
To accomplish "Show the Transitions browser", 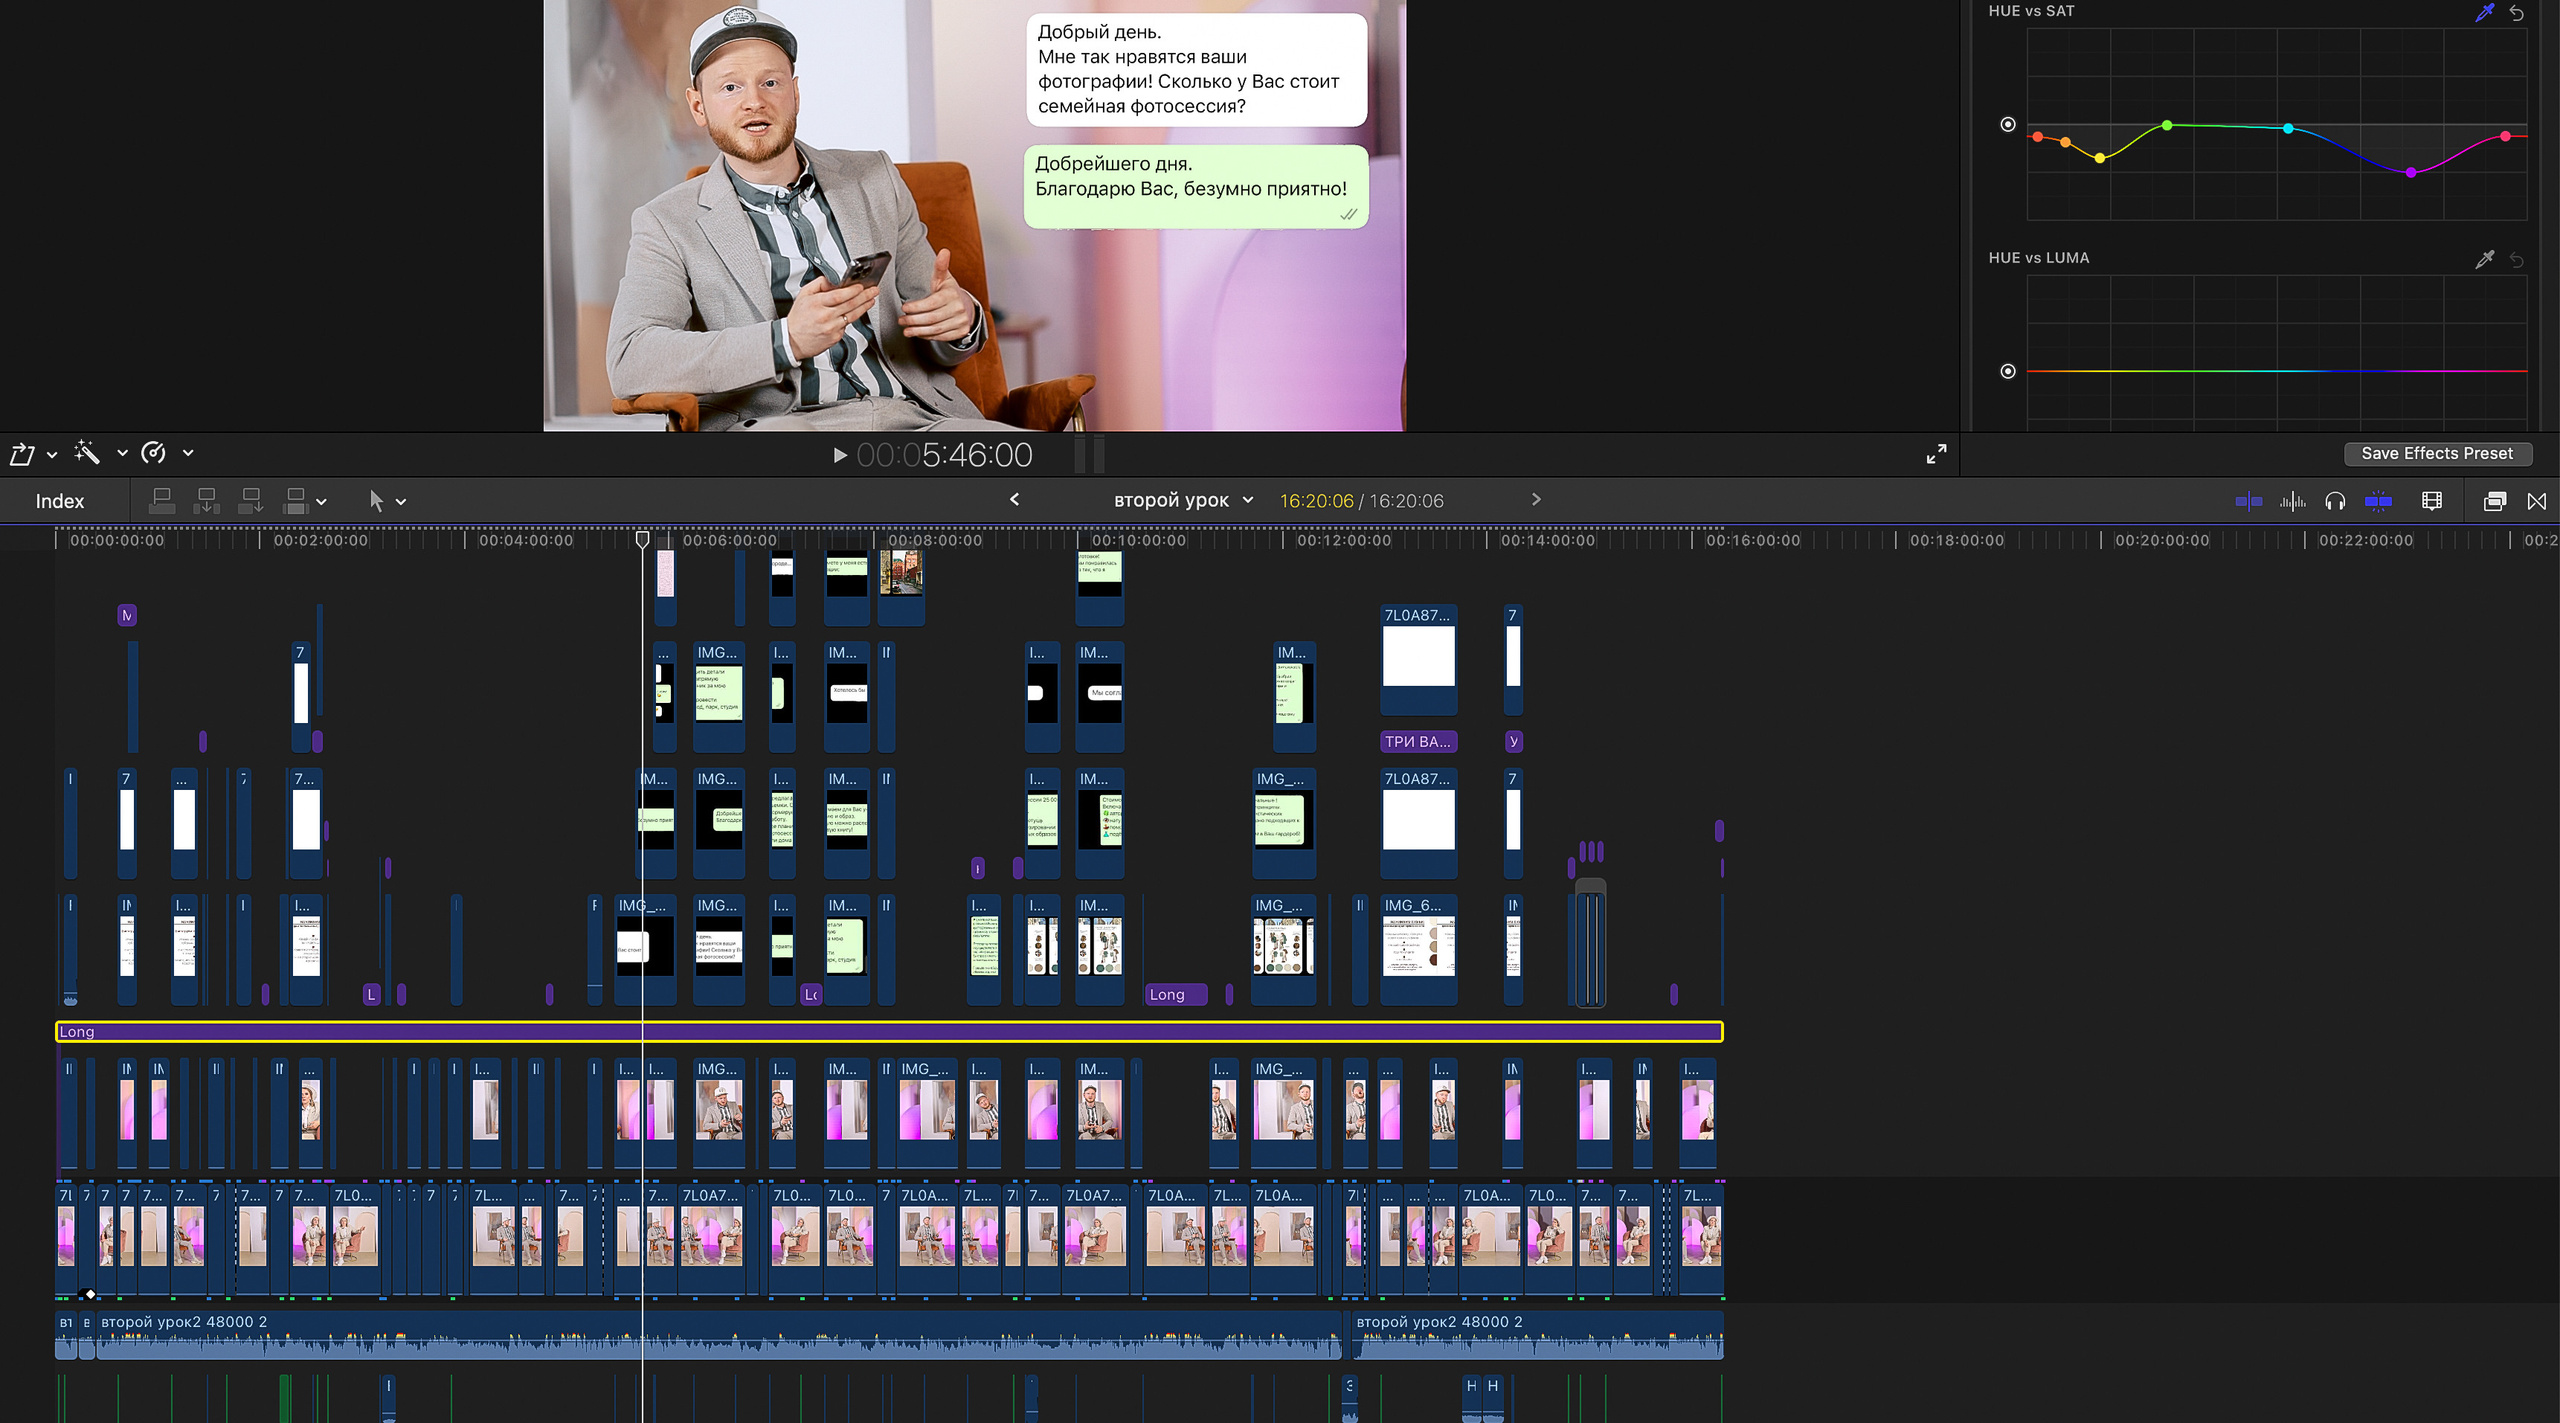I will (x=2537, y=501).
